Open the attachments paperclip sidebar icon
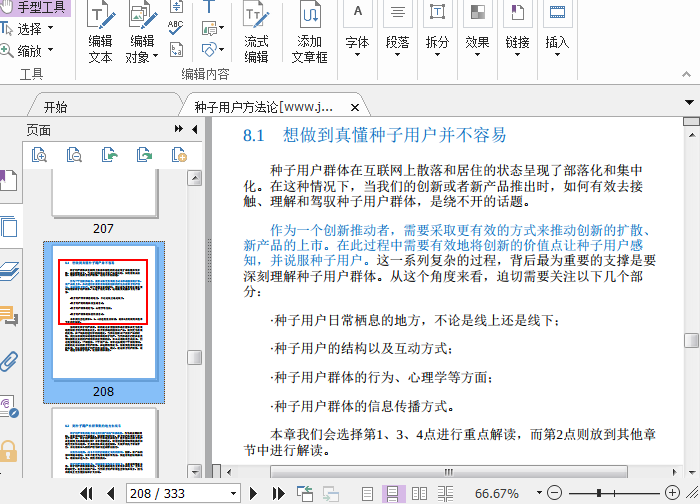The width and height of the screenshot is (700, 504). point(9,361)
